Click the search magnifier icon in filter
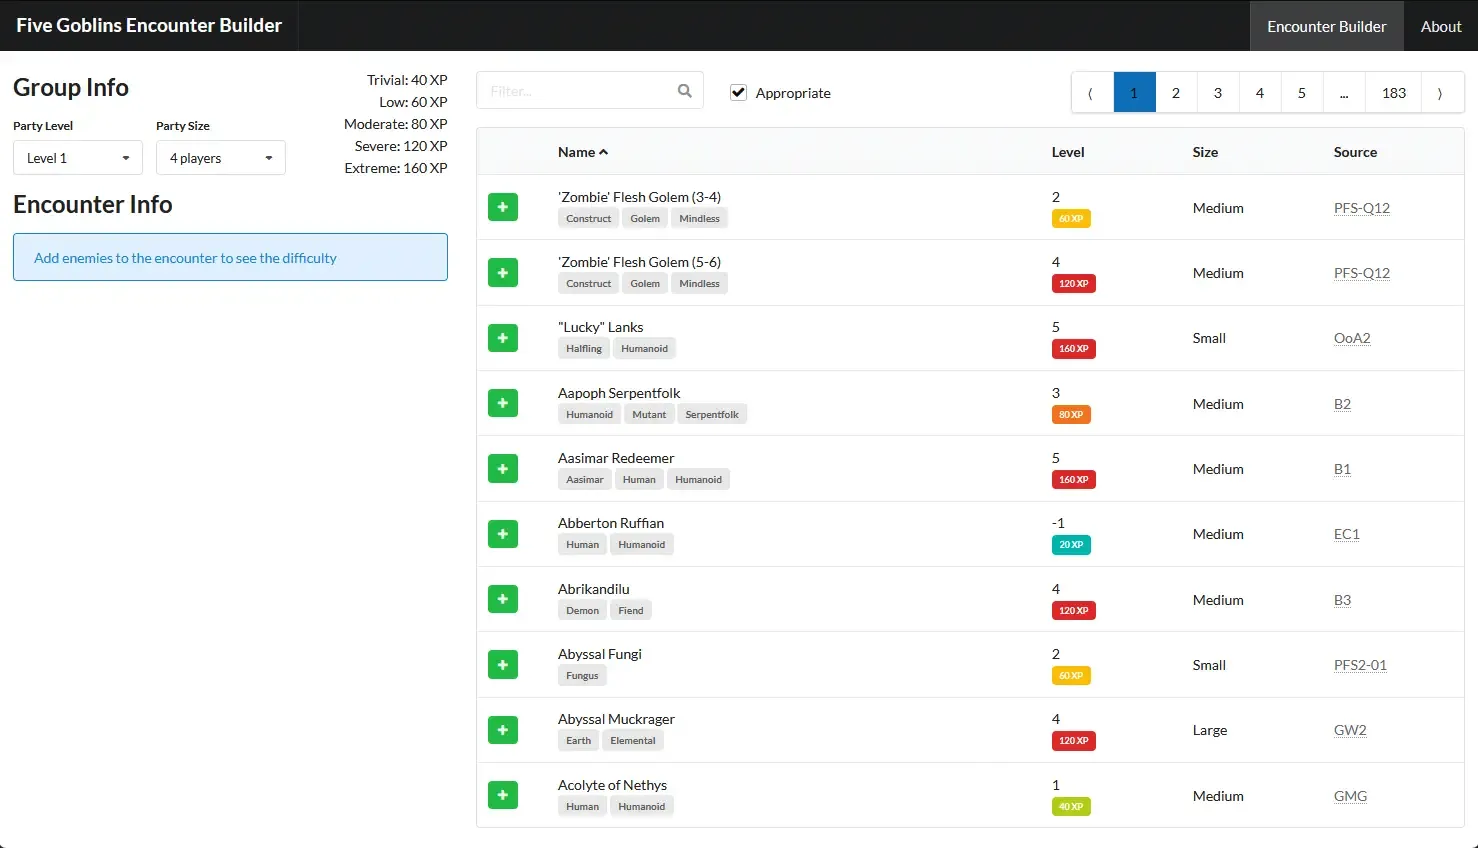The width and height of the screenshot is (1478, 848). [x=685, y=91]
